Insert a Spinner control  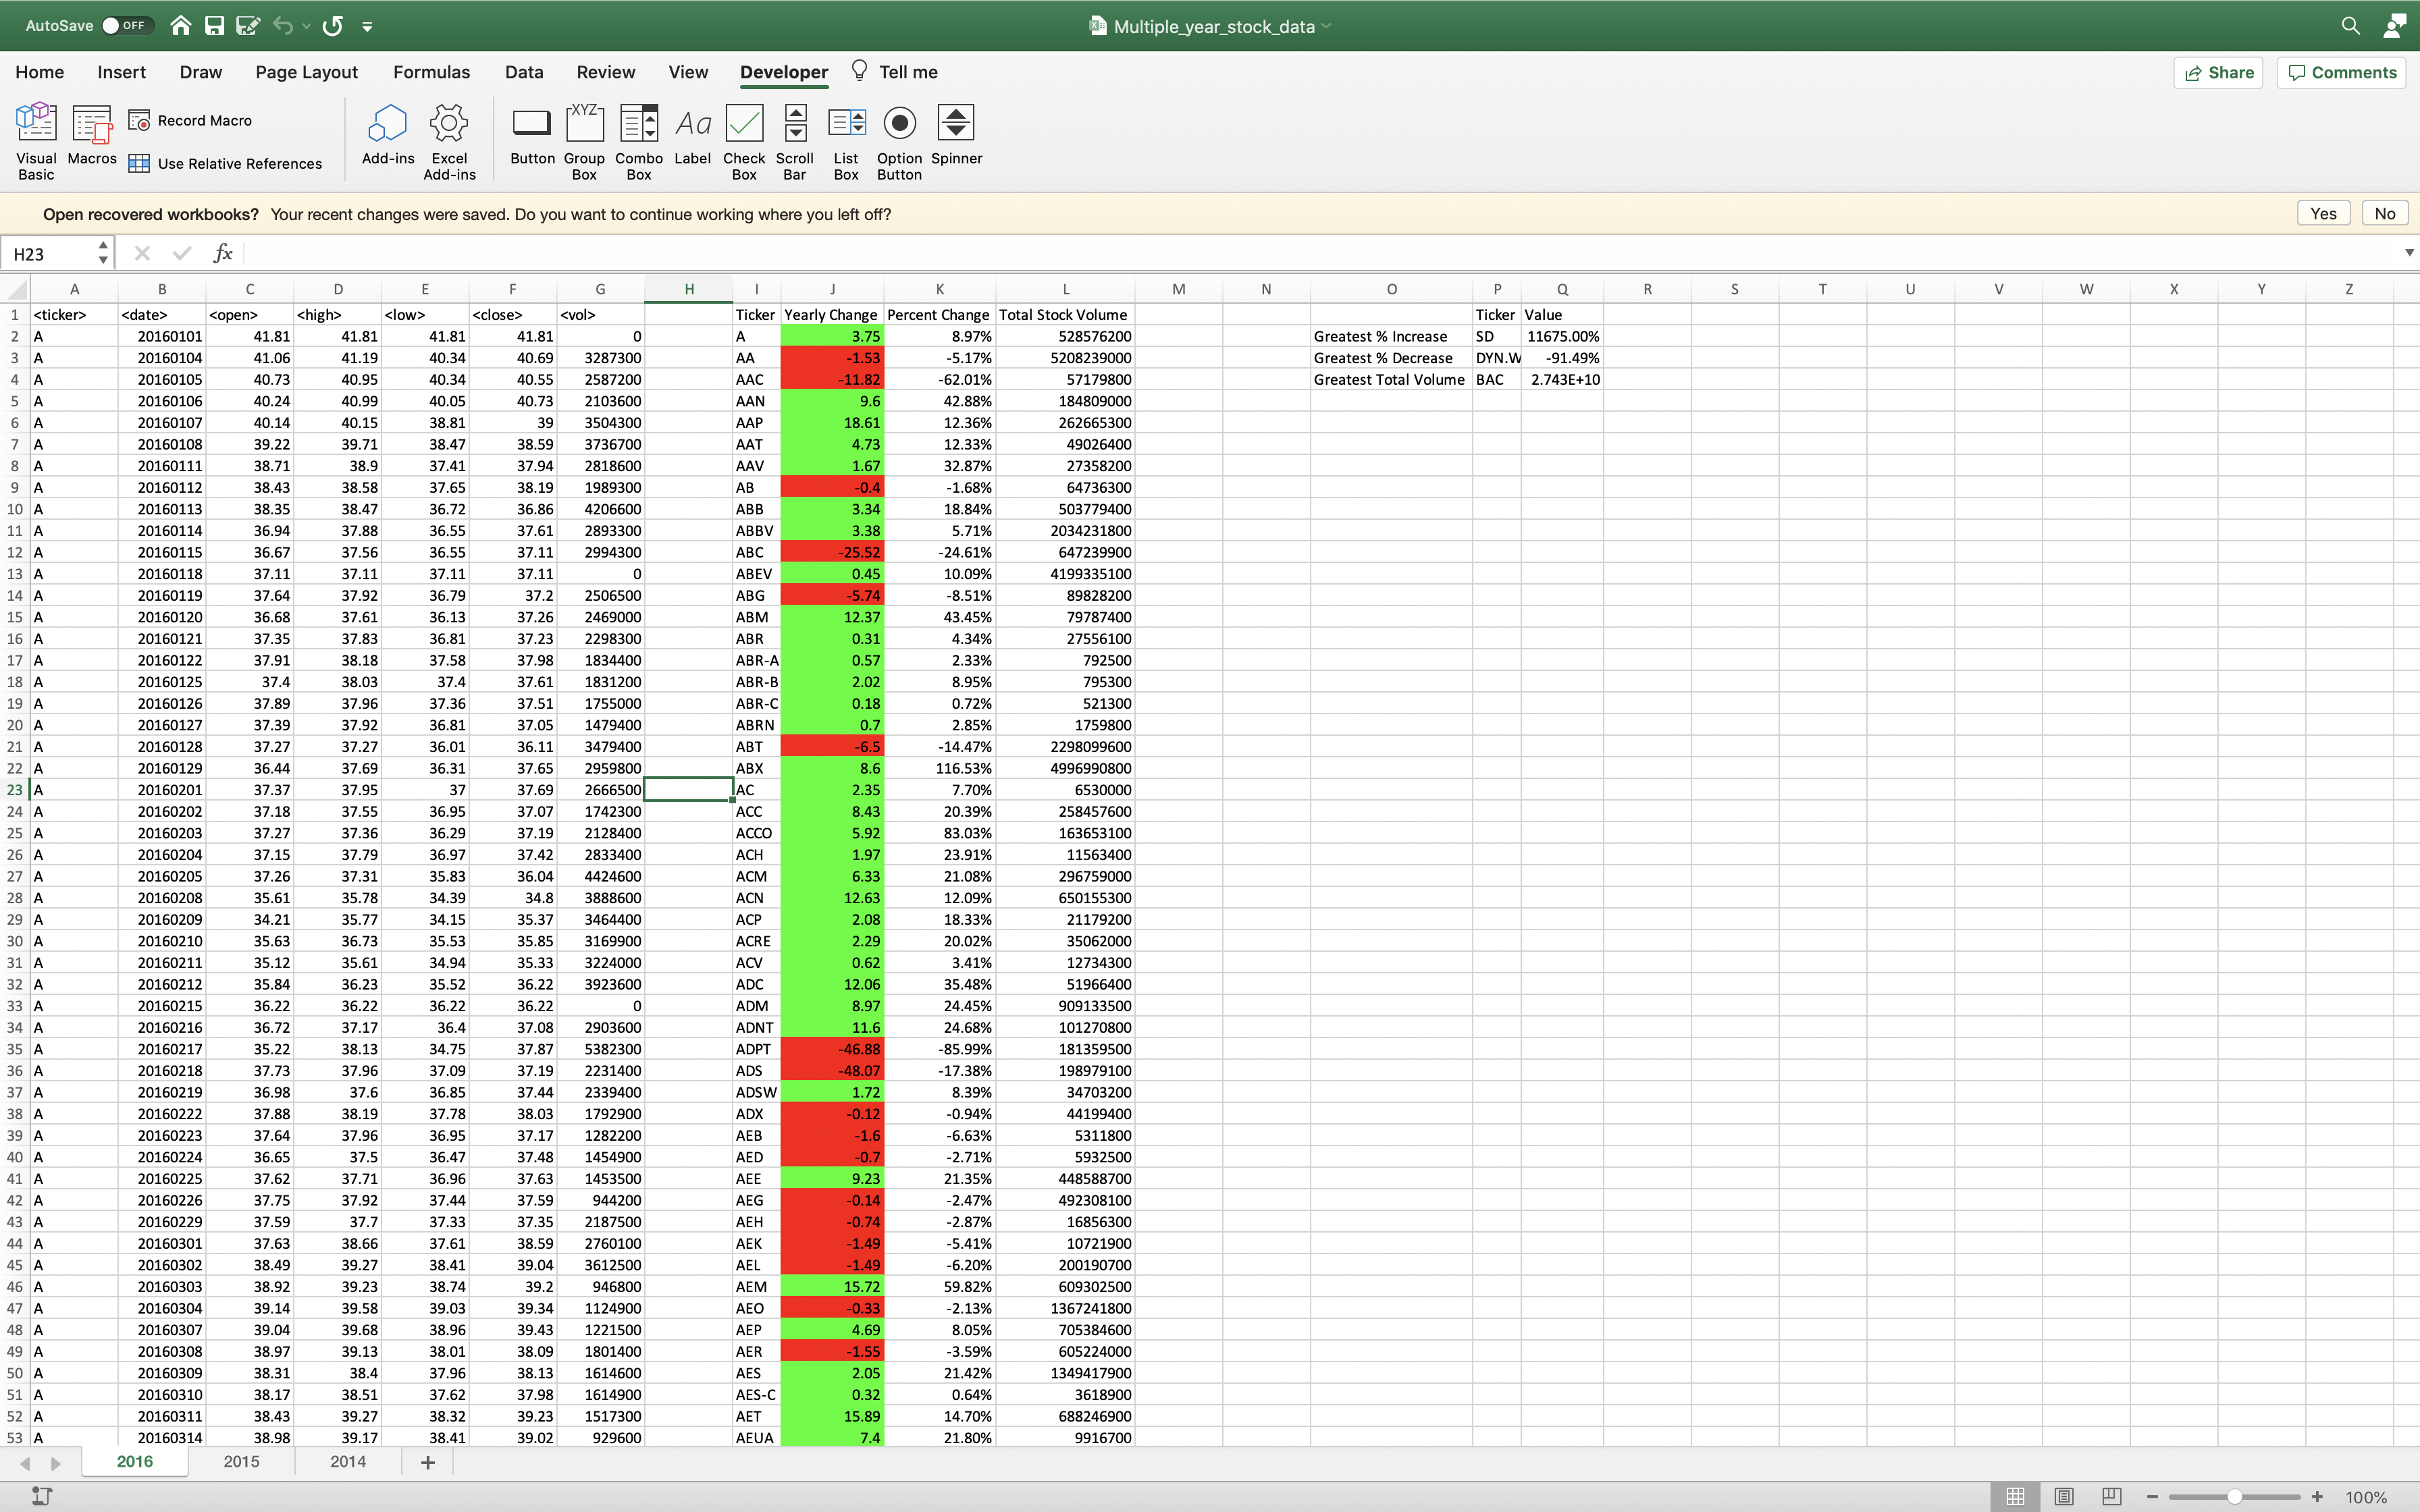pos(956,134)
